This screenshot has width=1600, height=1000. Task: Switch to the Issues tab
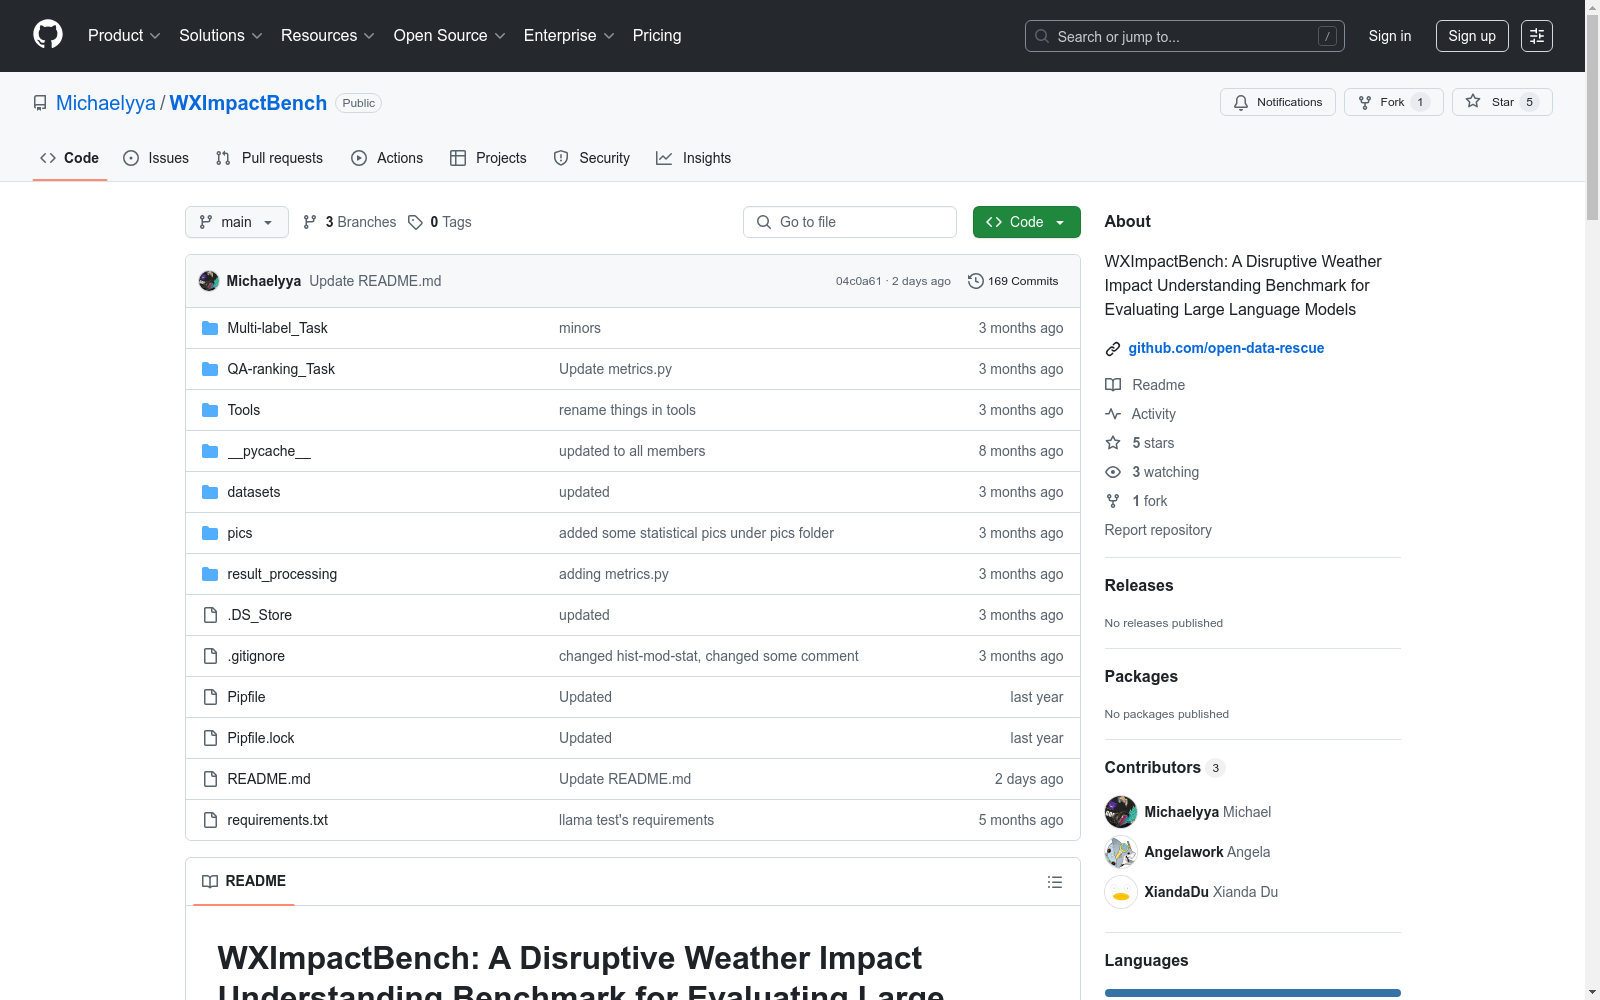coord(156,158)
